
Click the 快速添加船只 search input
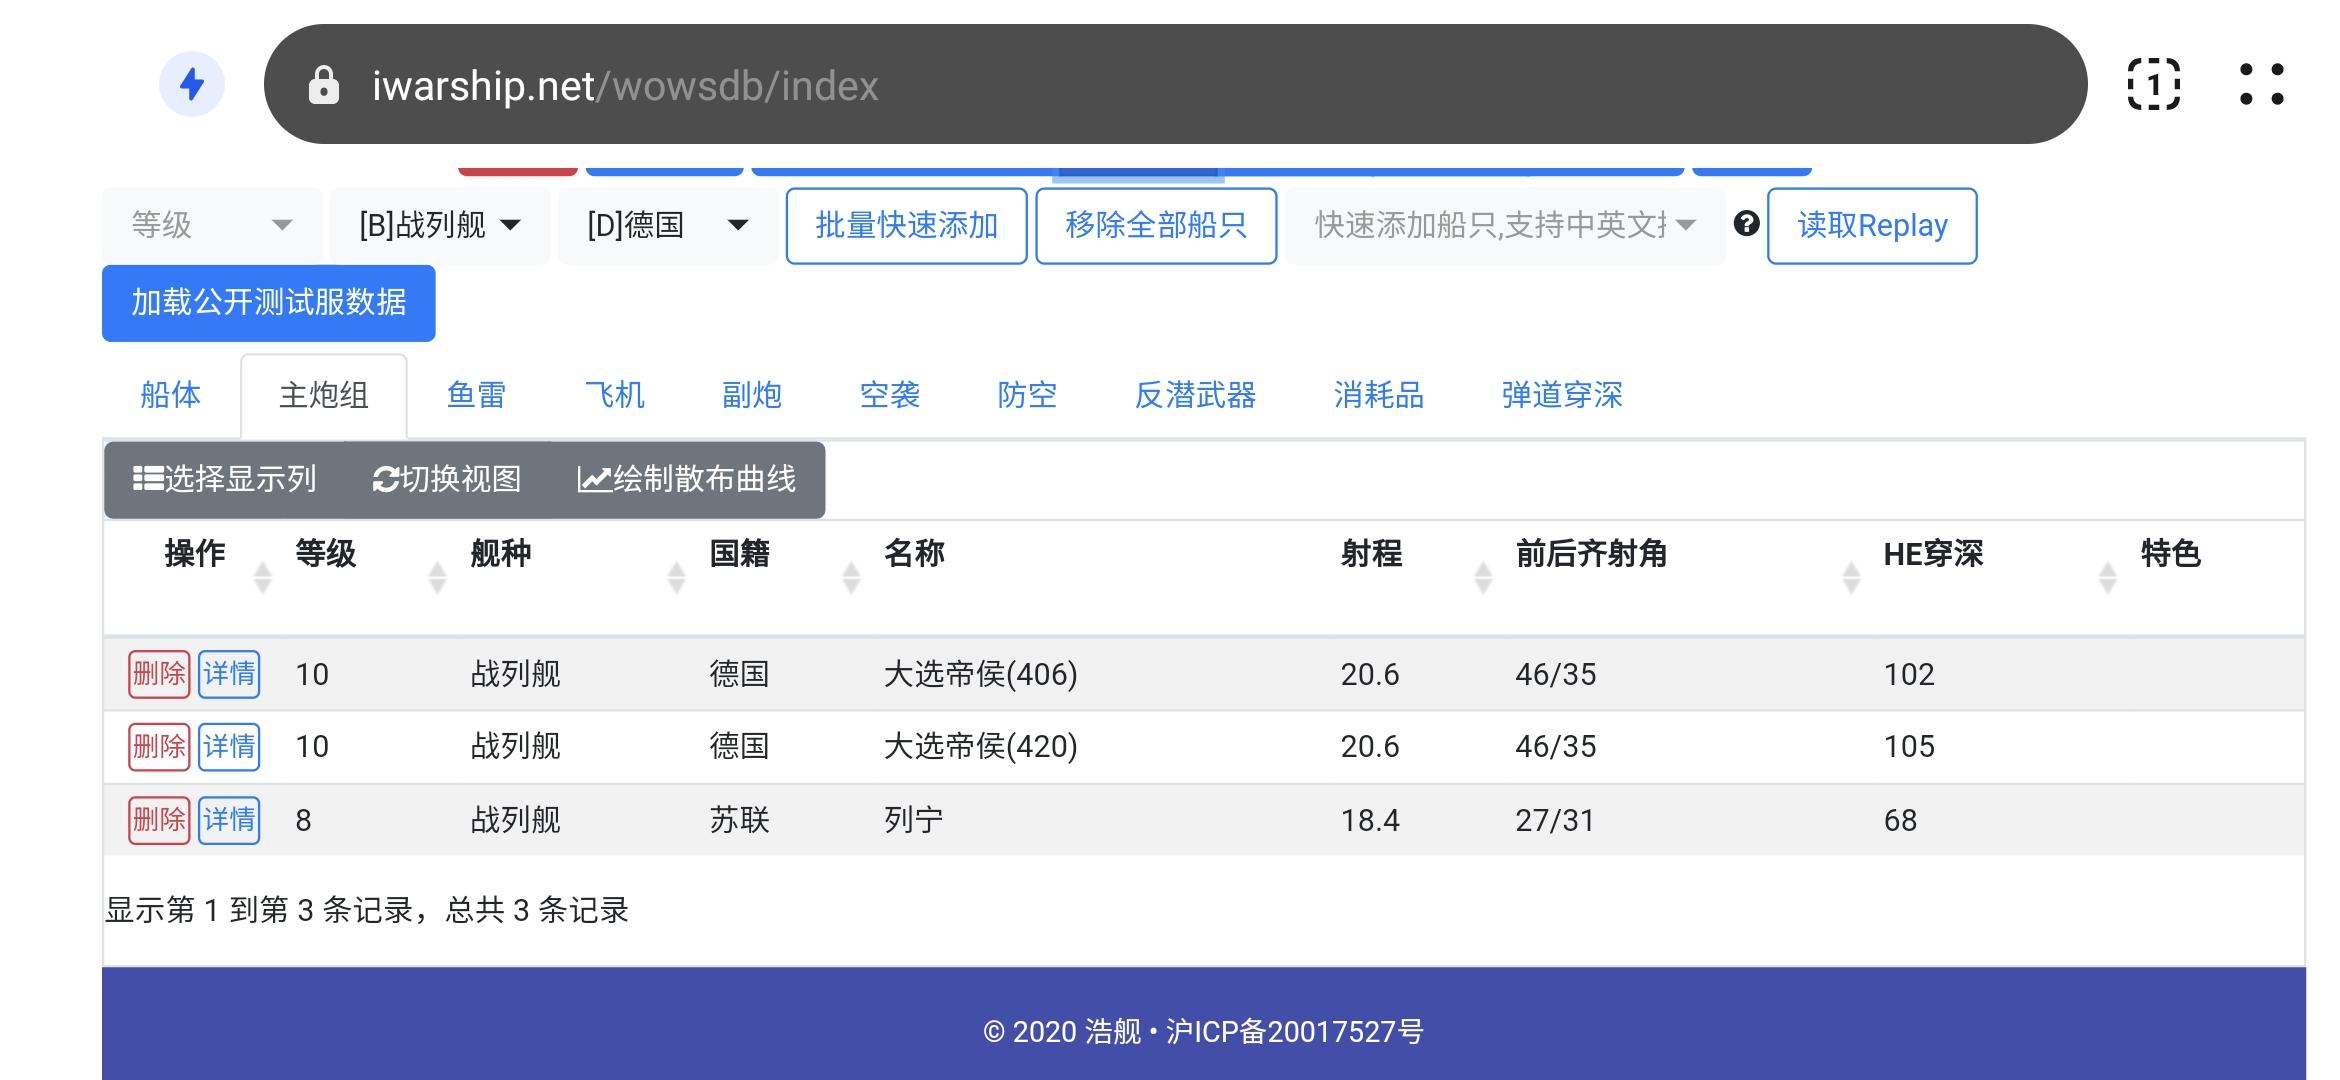[1490, 226]
